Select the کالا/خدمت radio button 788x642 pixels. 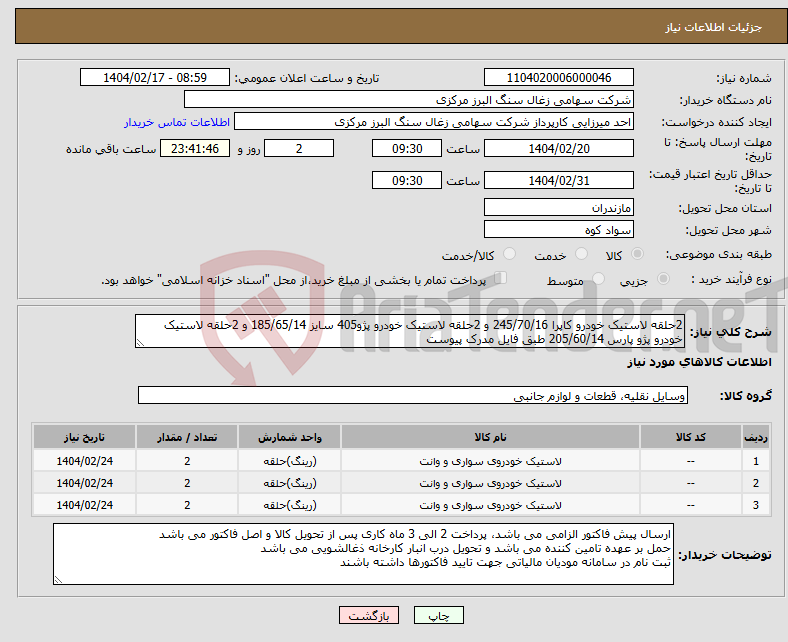(510, 254)
